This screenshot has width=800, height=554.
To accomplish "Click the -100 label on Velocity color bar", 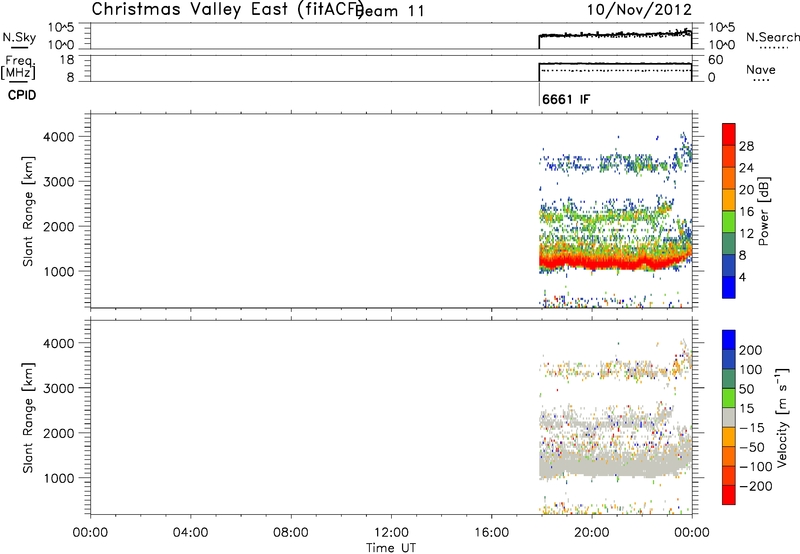I will tap(756, 467).
